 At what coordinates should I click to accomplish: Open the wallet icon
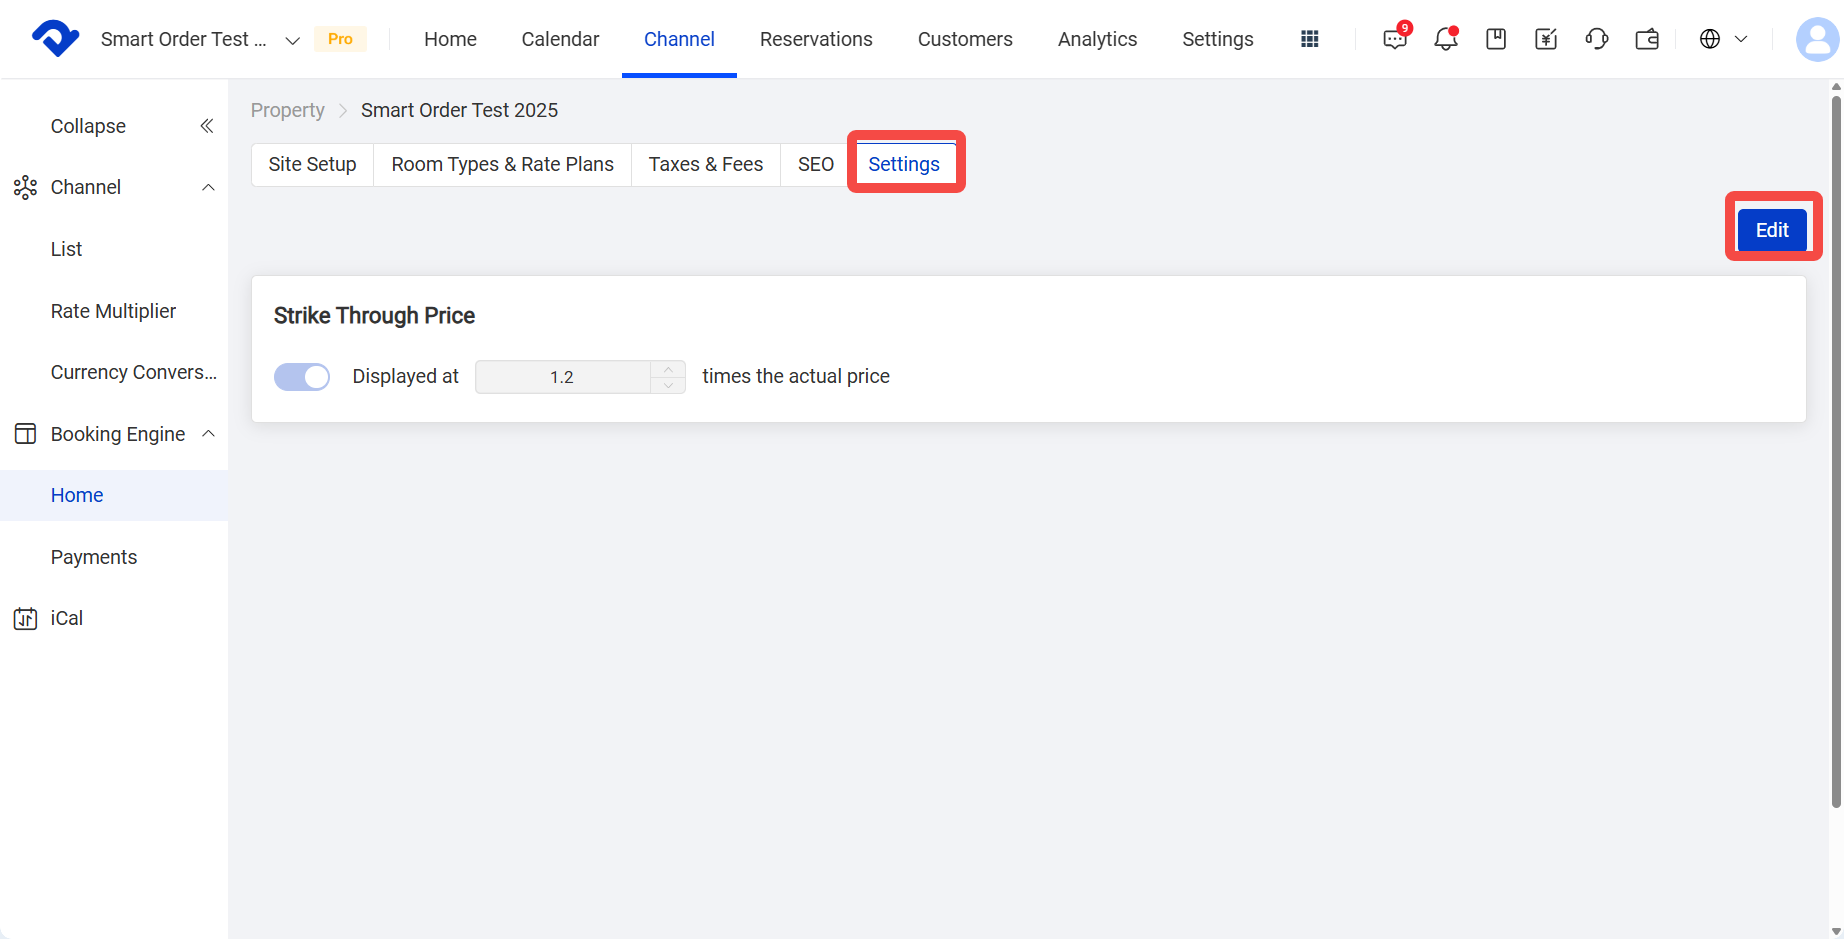(x=1647, y=39)
